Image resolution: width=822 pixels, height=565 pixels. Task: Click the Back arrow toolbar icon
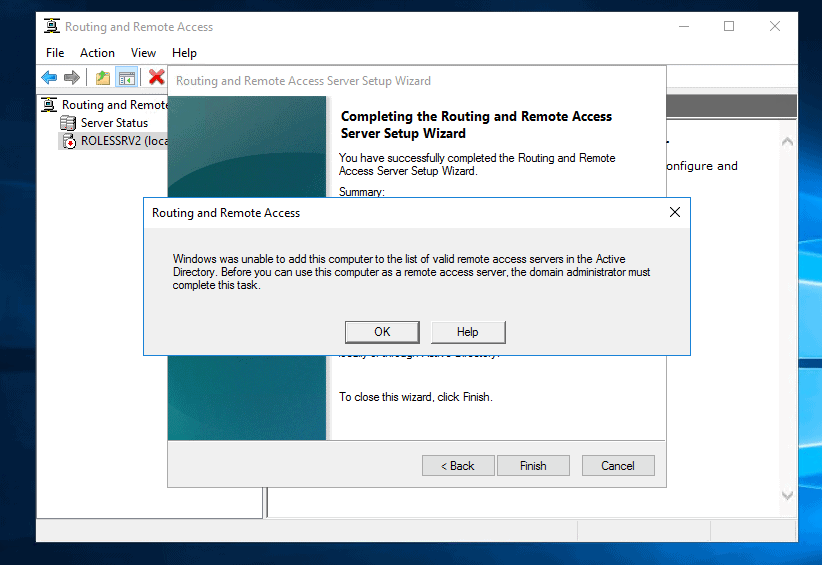point(49,77)
